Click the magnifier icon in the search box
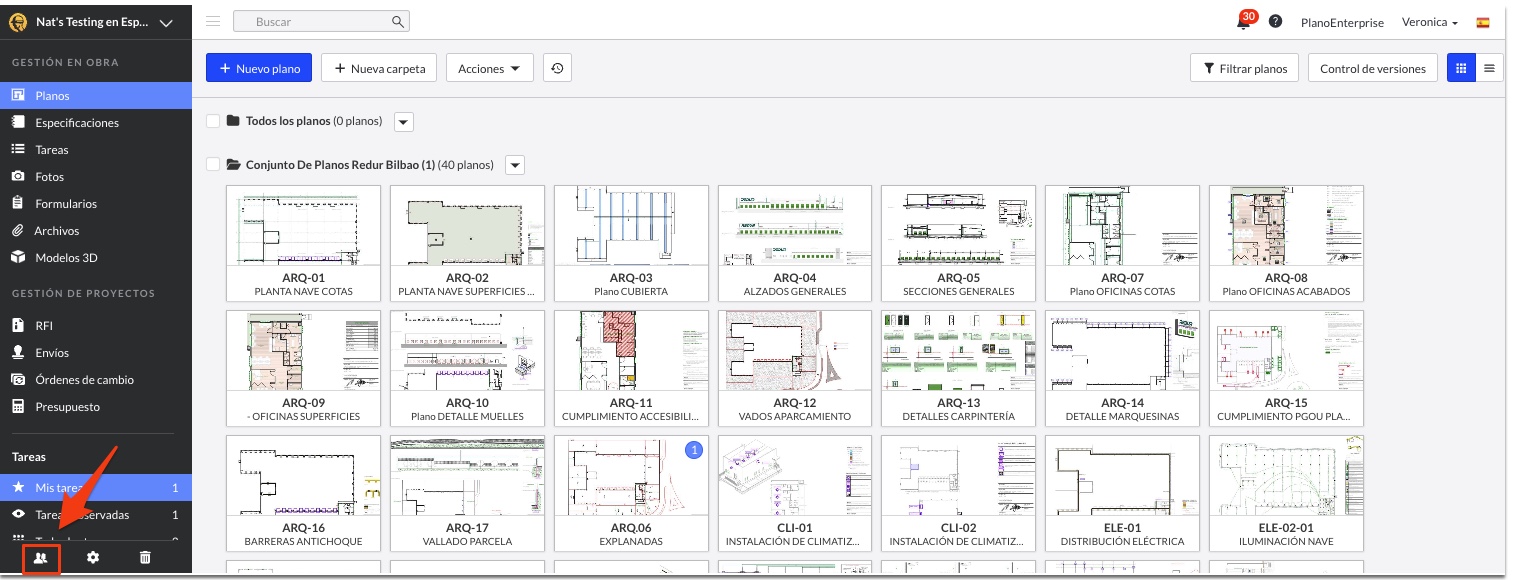The height and width of the screenshot is (580, 1513). [398, 21]
